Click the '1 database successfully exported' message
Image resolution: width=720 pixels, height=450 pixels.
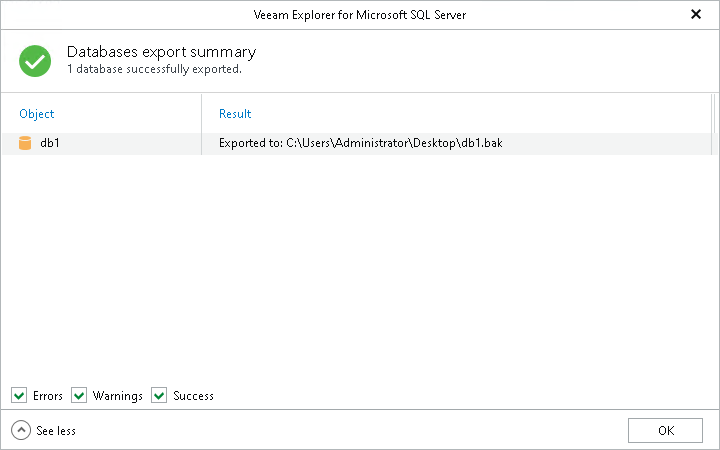pos(154,70)
